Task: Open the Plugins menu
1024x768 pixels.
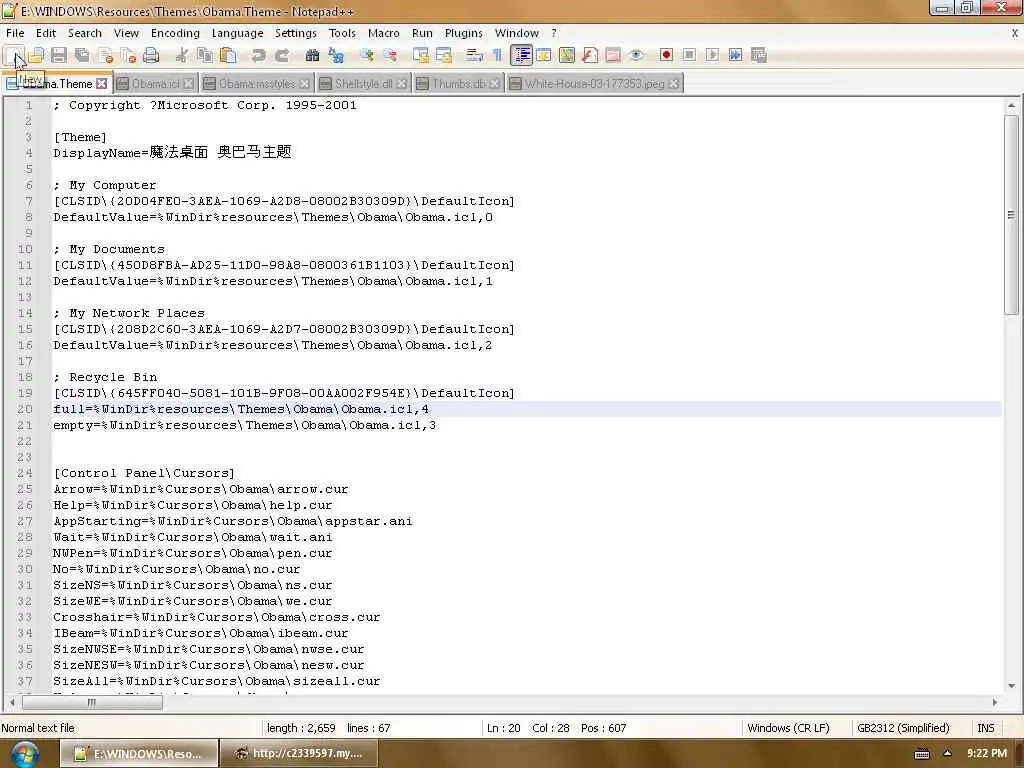Action: tap(464, 33)
